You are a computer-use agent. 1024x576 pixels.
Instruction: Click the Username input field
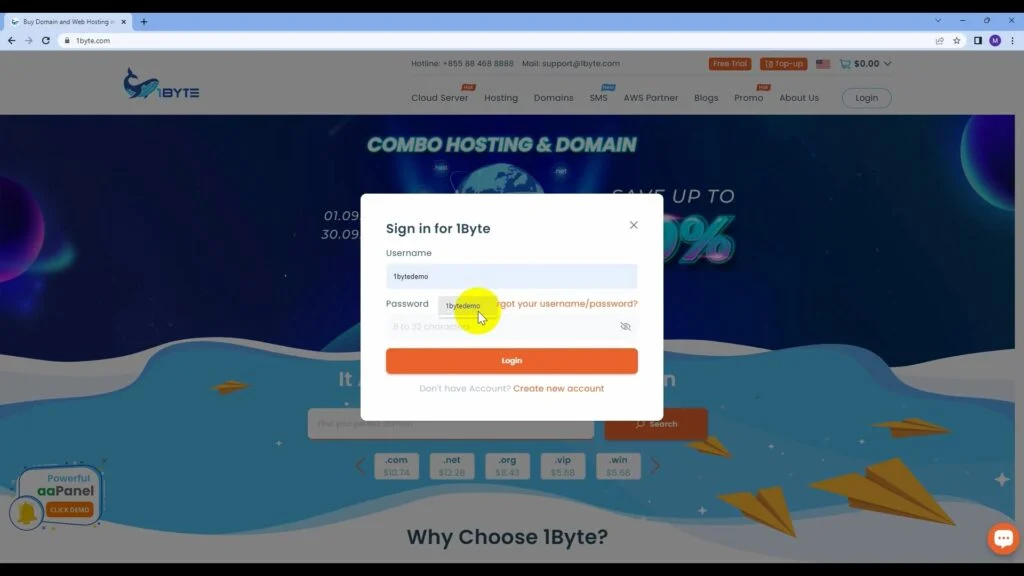[x=511, y=276]
